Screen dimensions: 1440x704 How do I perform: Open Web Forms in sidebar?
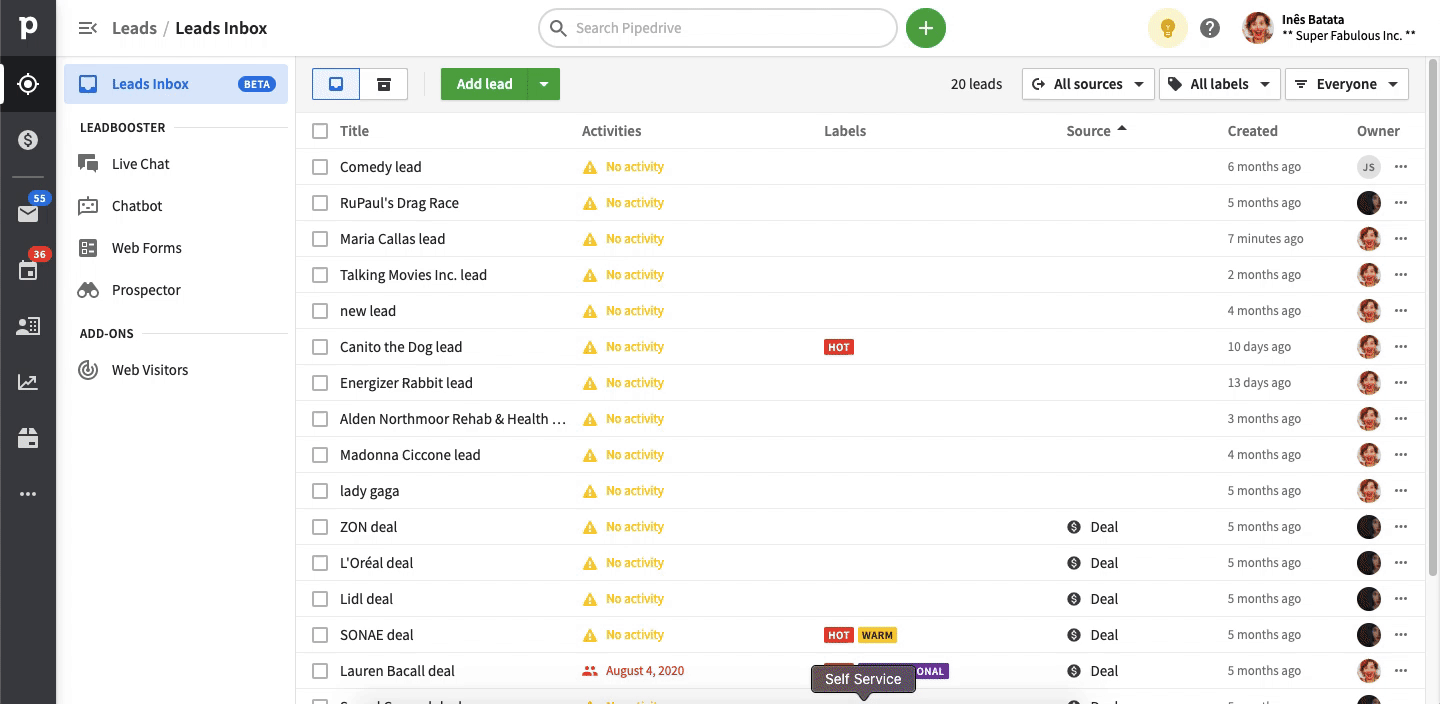tap(147, 248)
